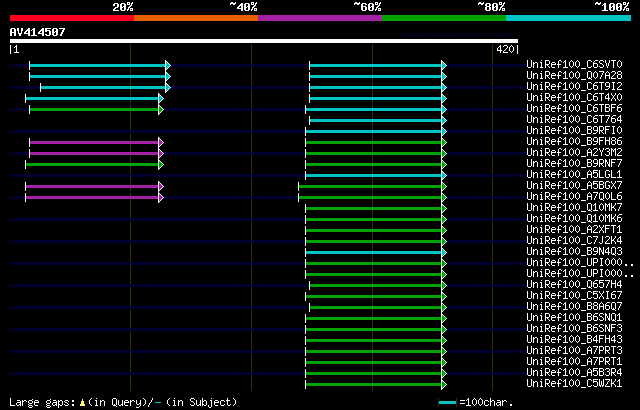Open subject UniRef100_B8A6Q7
Viewport: 640px width, 410px height.
[x=574, y=307]
